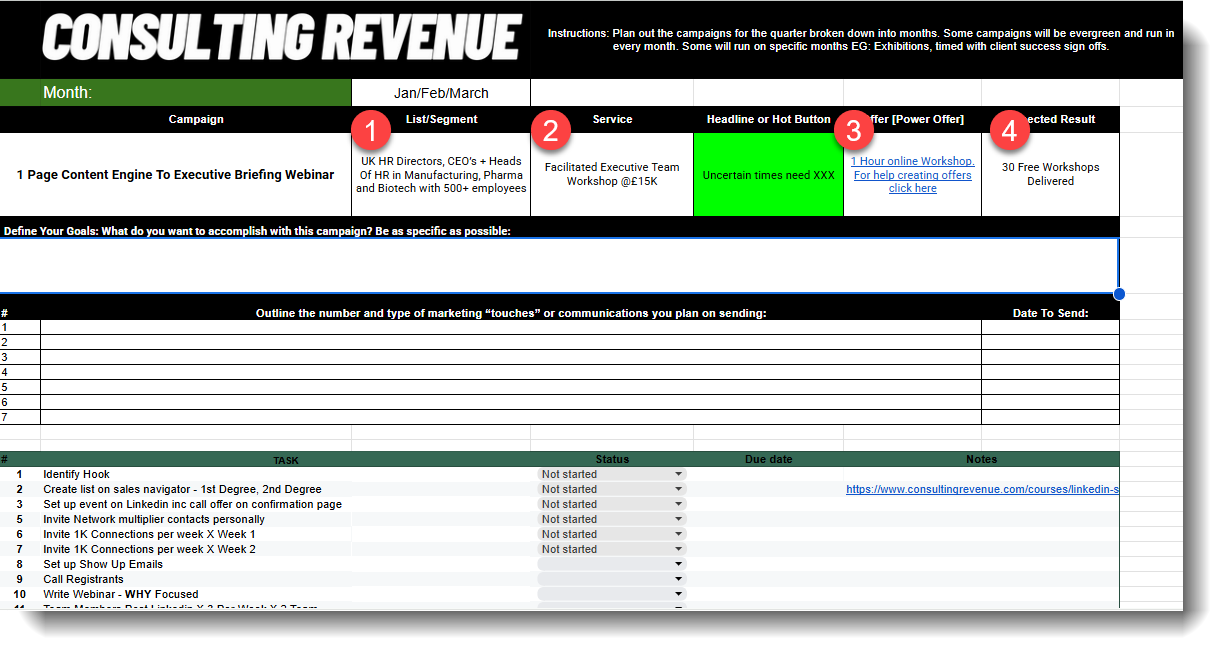Image resolution: width=1229 pixels, height=657 pixels.
Task: Open Status dropdown for Invite 1K Connections Week 1
Action: (612, 534)
